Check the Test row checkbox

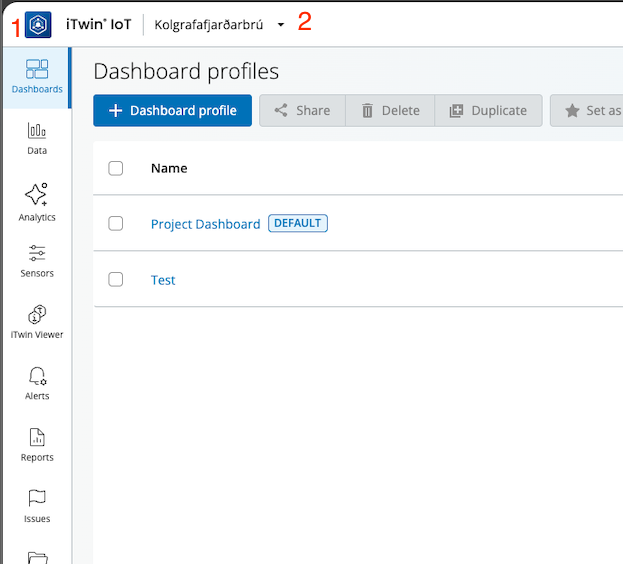[116, 280]
